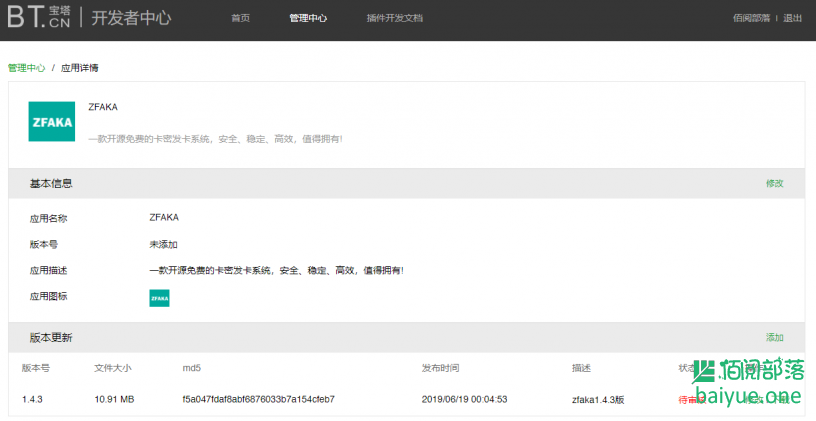Click 添加 in the 版本更新 section
Viewport: 816px width, 421px height.
pyautogui.click(x=774, y=338)
